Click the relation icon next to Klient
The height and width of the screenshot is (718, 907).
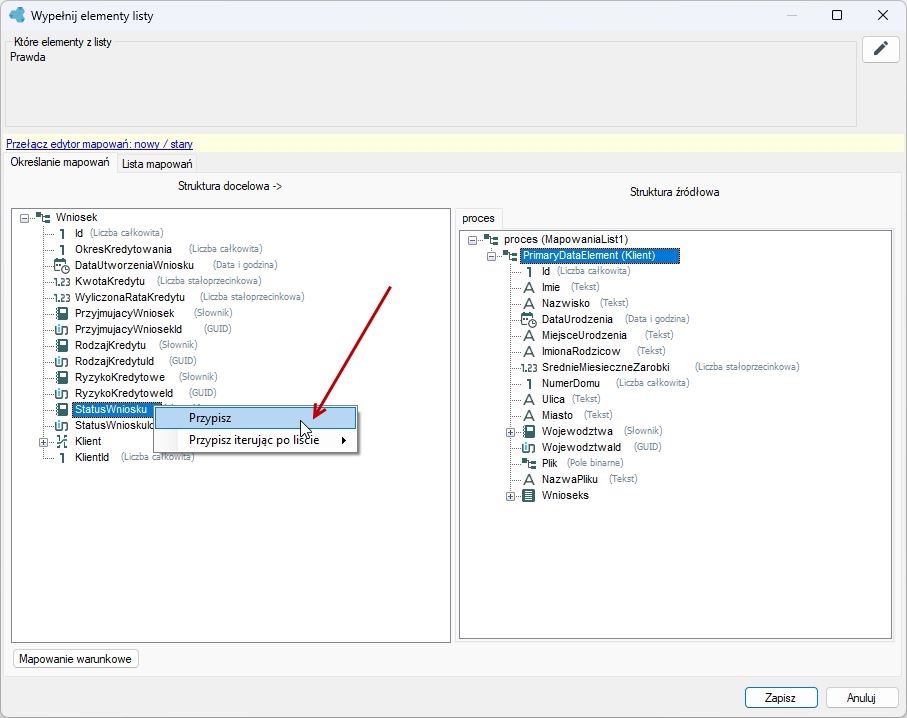pos(62,441)
